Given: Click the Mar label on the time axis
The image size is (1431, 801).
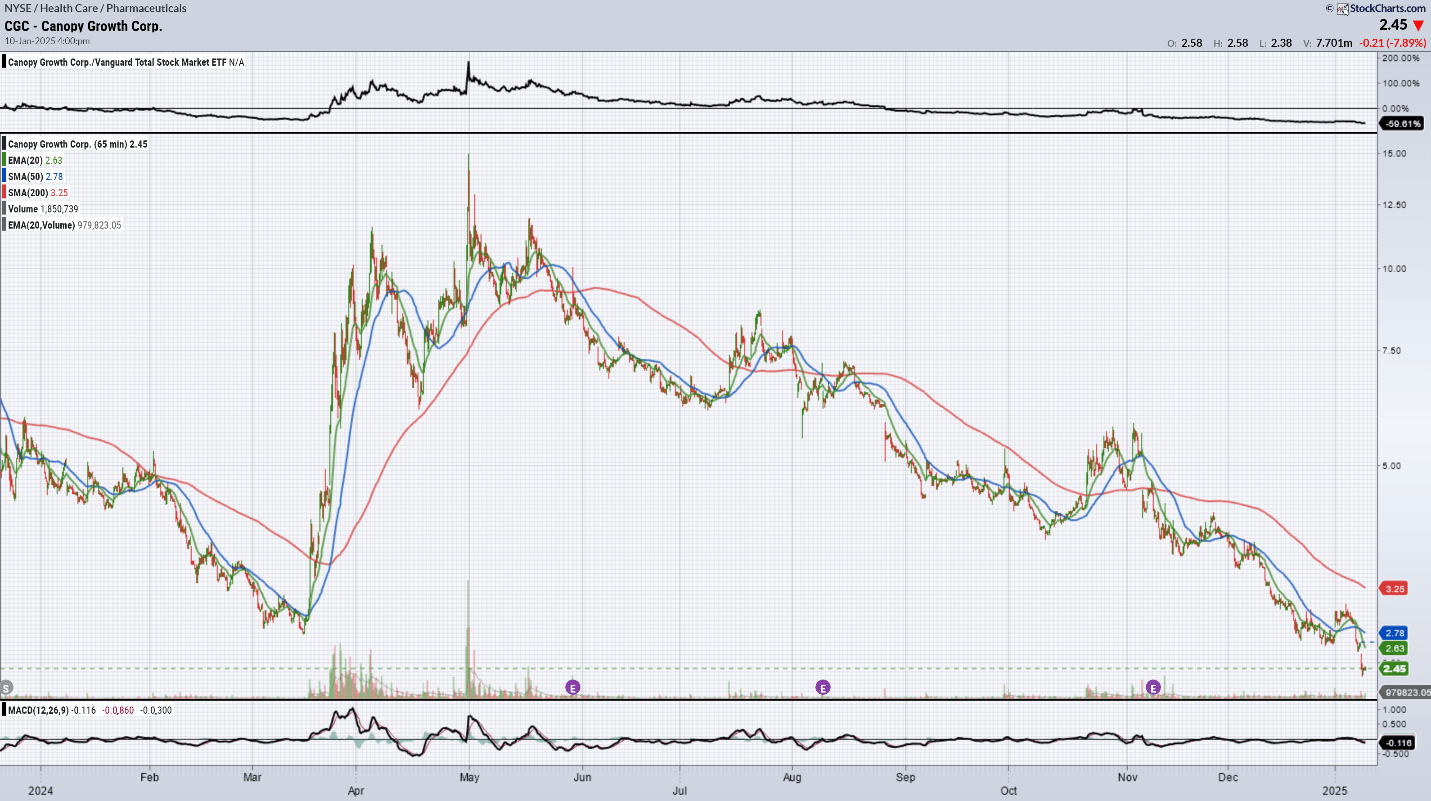Looking at the screenshot, I should pyautogui.click(x=253, y=775).
